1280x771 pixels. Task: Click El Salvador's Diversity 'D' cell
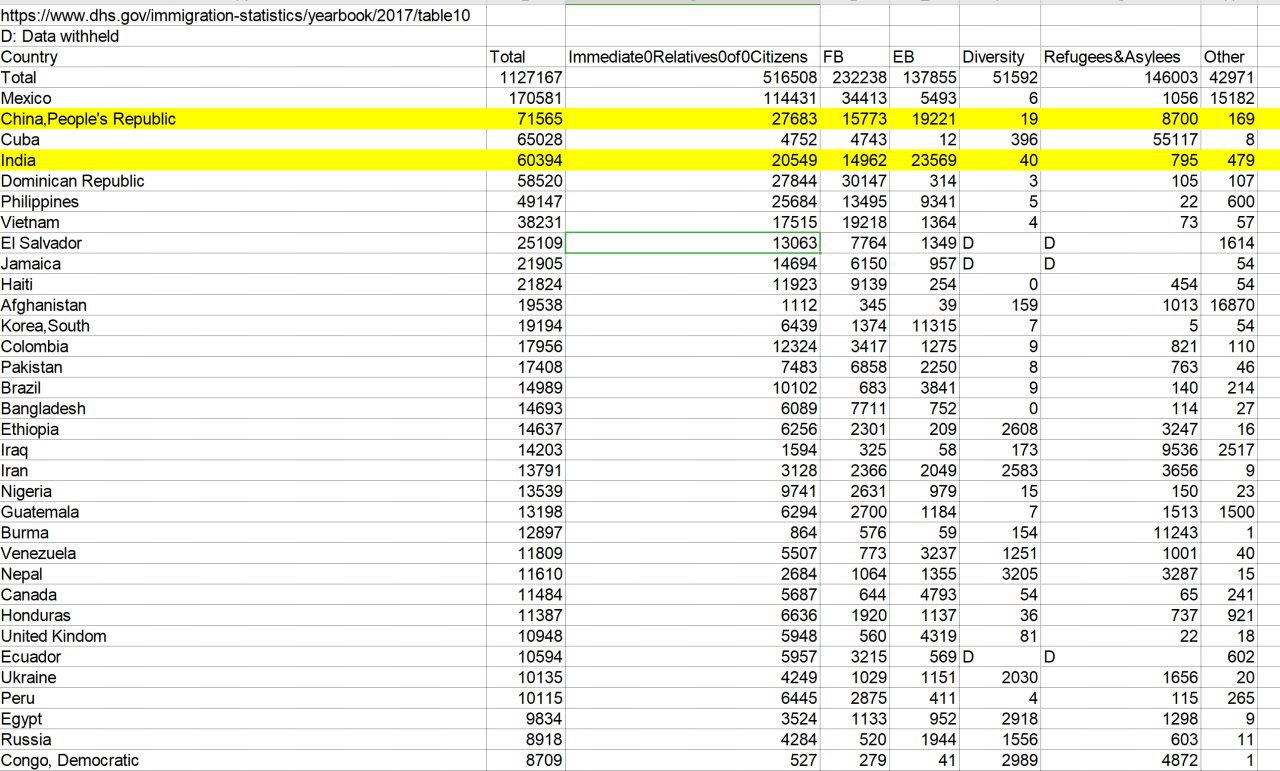(1000, 243)
